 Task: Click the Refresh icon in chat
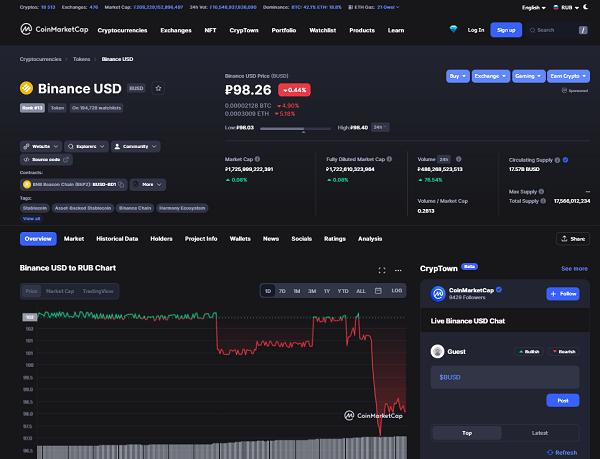(x=550, y=452)
